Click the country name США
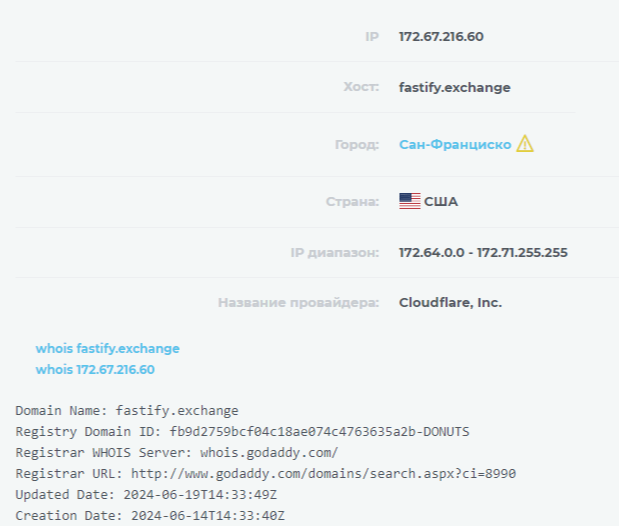The height and width of the screenshot is (526, 619). [441, 202]
